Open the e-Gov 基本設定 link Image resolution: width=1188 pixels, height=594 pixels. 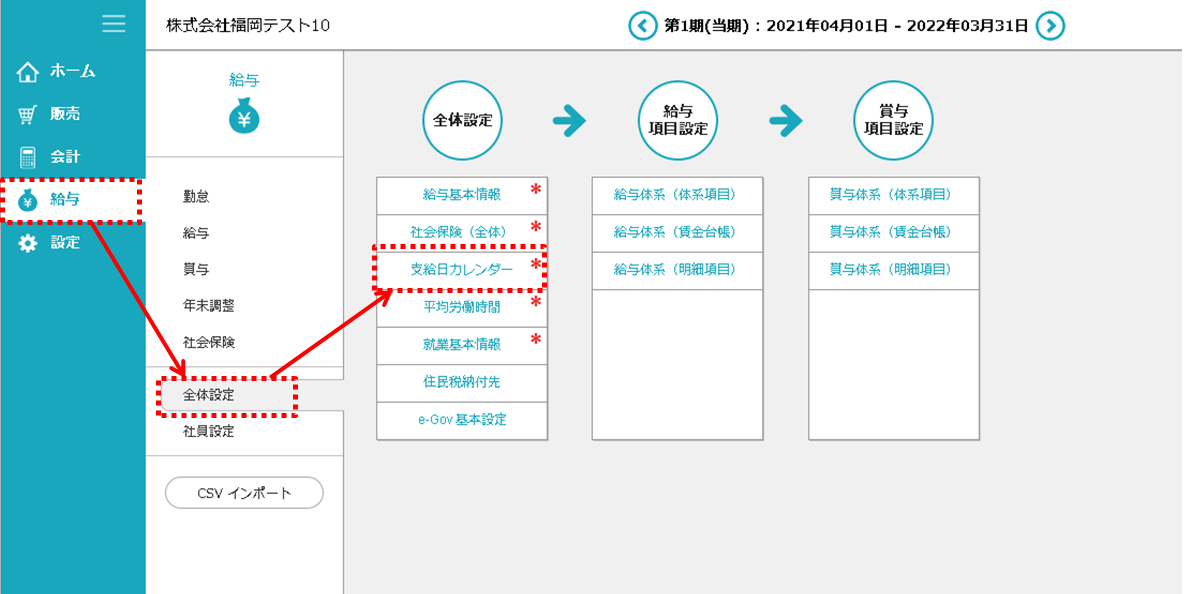(462, 420)
